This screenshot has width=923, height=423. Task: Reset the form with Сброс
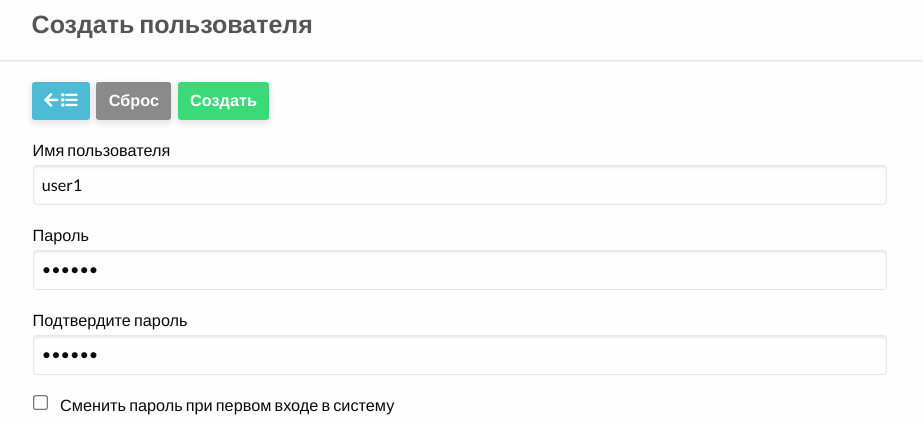(134, 101)
